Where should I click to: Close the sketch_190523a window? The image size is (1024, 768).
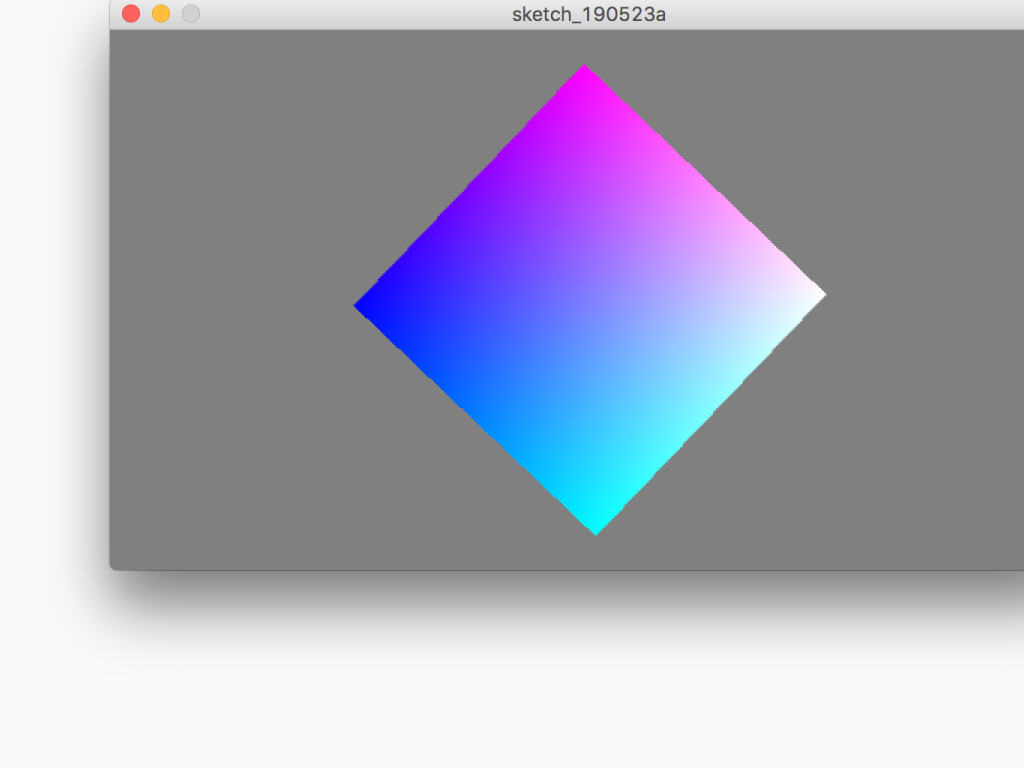(x=131, y=14)
